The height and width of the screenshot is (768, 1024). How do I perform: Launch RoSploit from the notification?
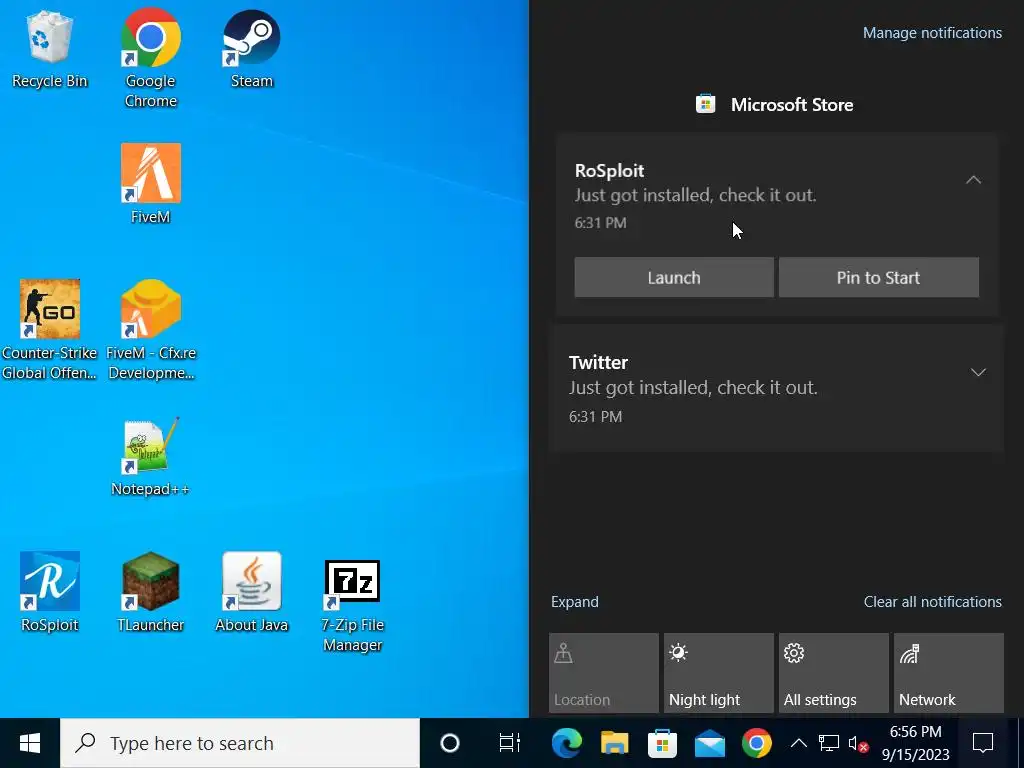[674, 278]
